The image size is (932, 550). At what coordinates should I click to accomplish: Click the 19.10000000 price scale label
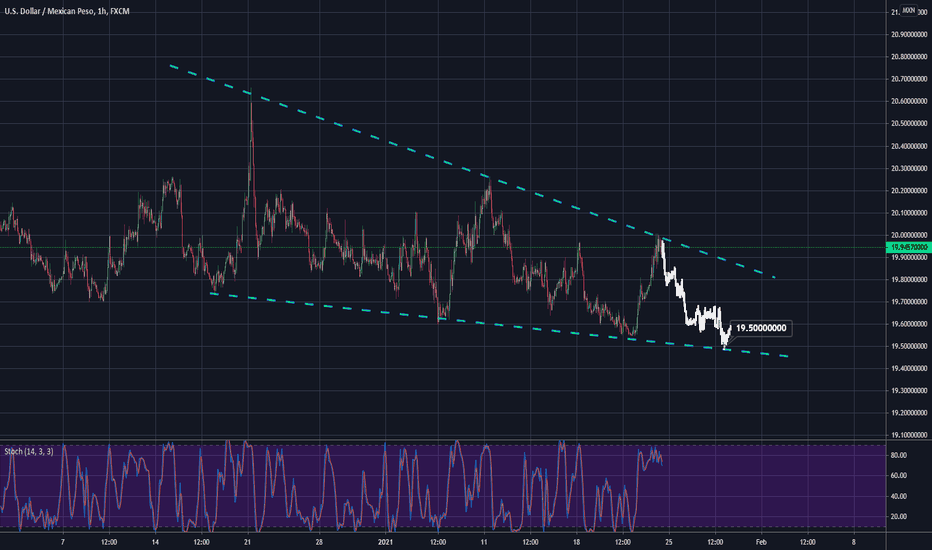909,435
